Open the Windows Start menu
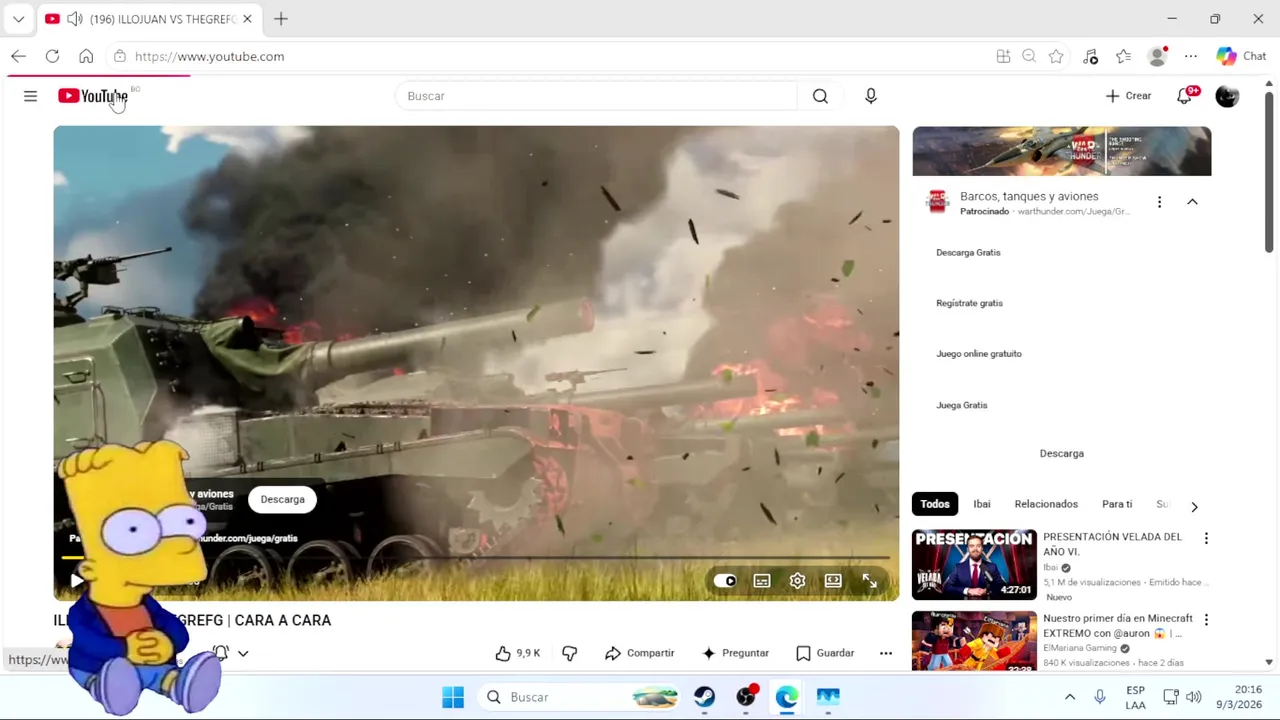1280x720 pixels. pos(453,697)
